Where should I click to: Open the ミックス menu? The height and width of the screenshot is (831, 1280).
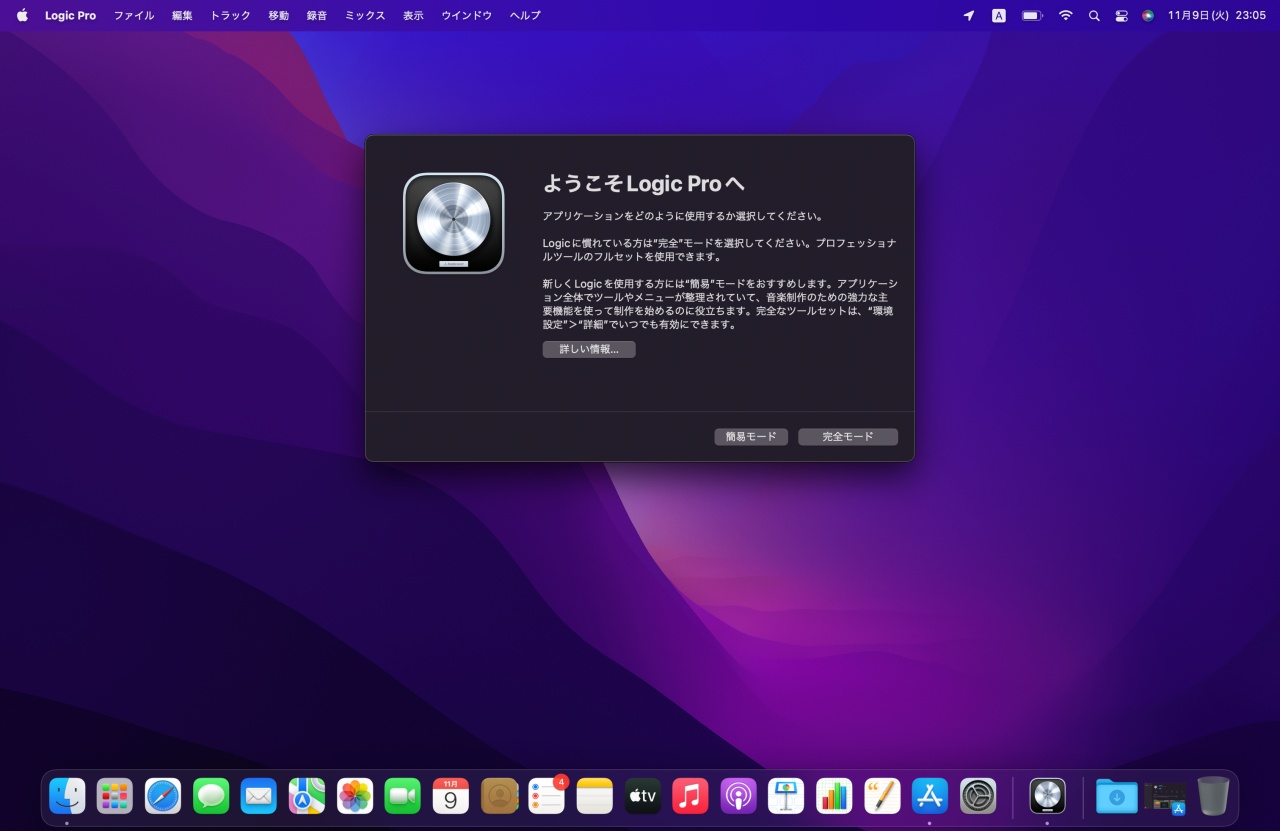(365, 15)
